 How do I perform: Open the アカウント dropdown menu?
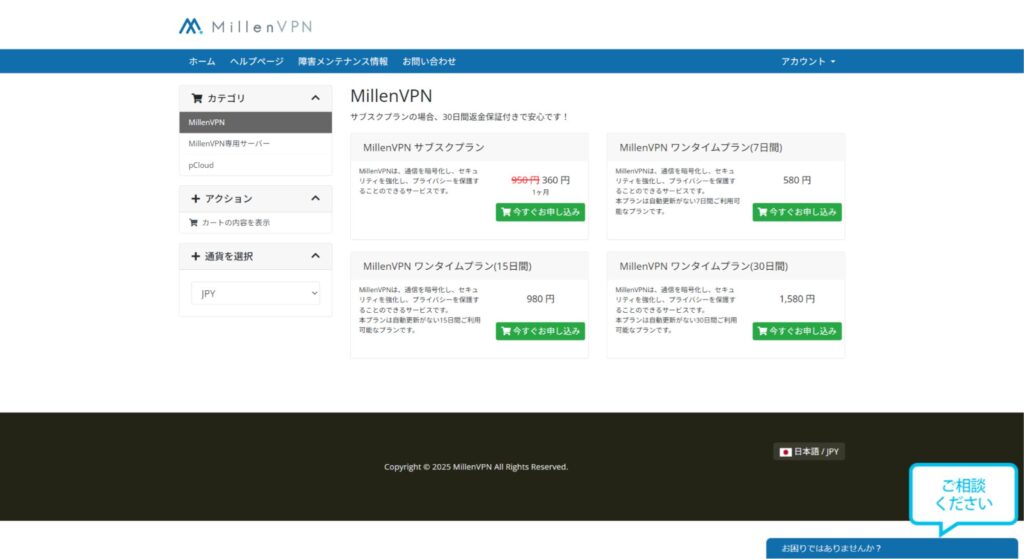(x=808, y=61)
